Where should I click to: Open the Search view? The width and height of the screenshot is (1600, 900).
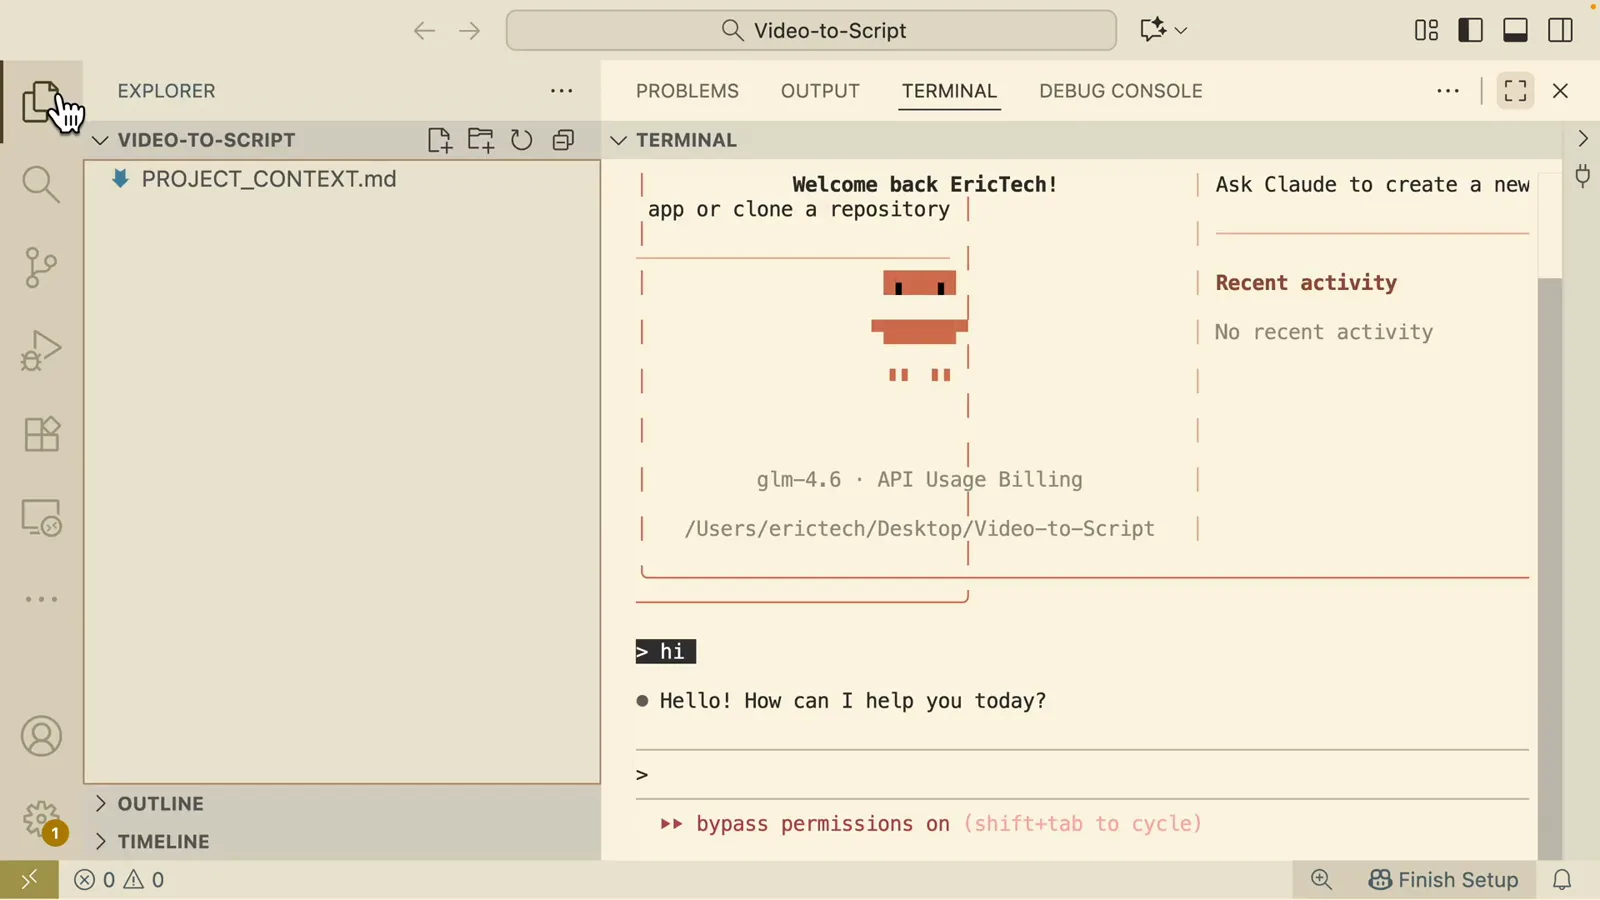pyautogui.click(x=41, y=184)
